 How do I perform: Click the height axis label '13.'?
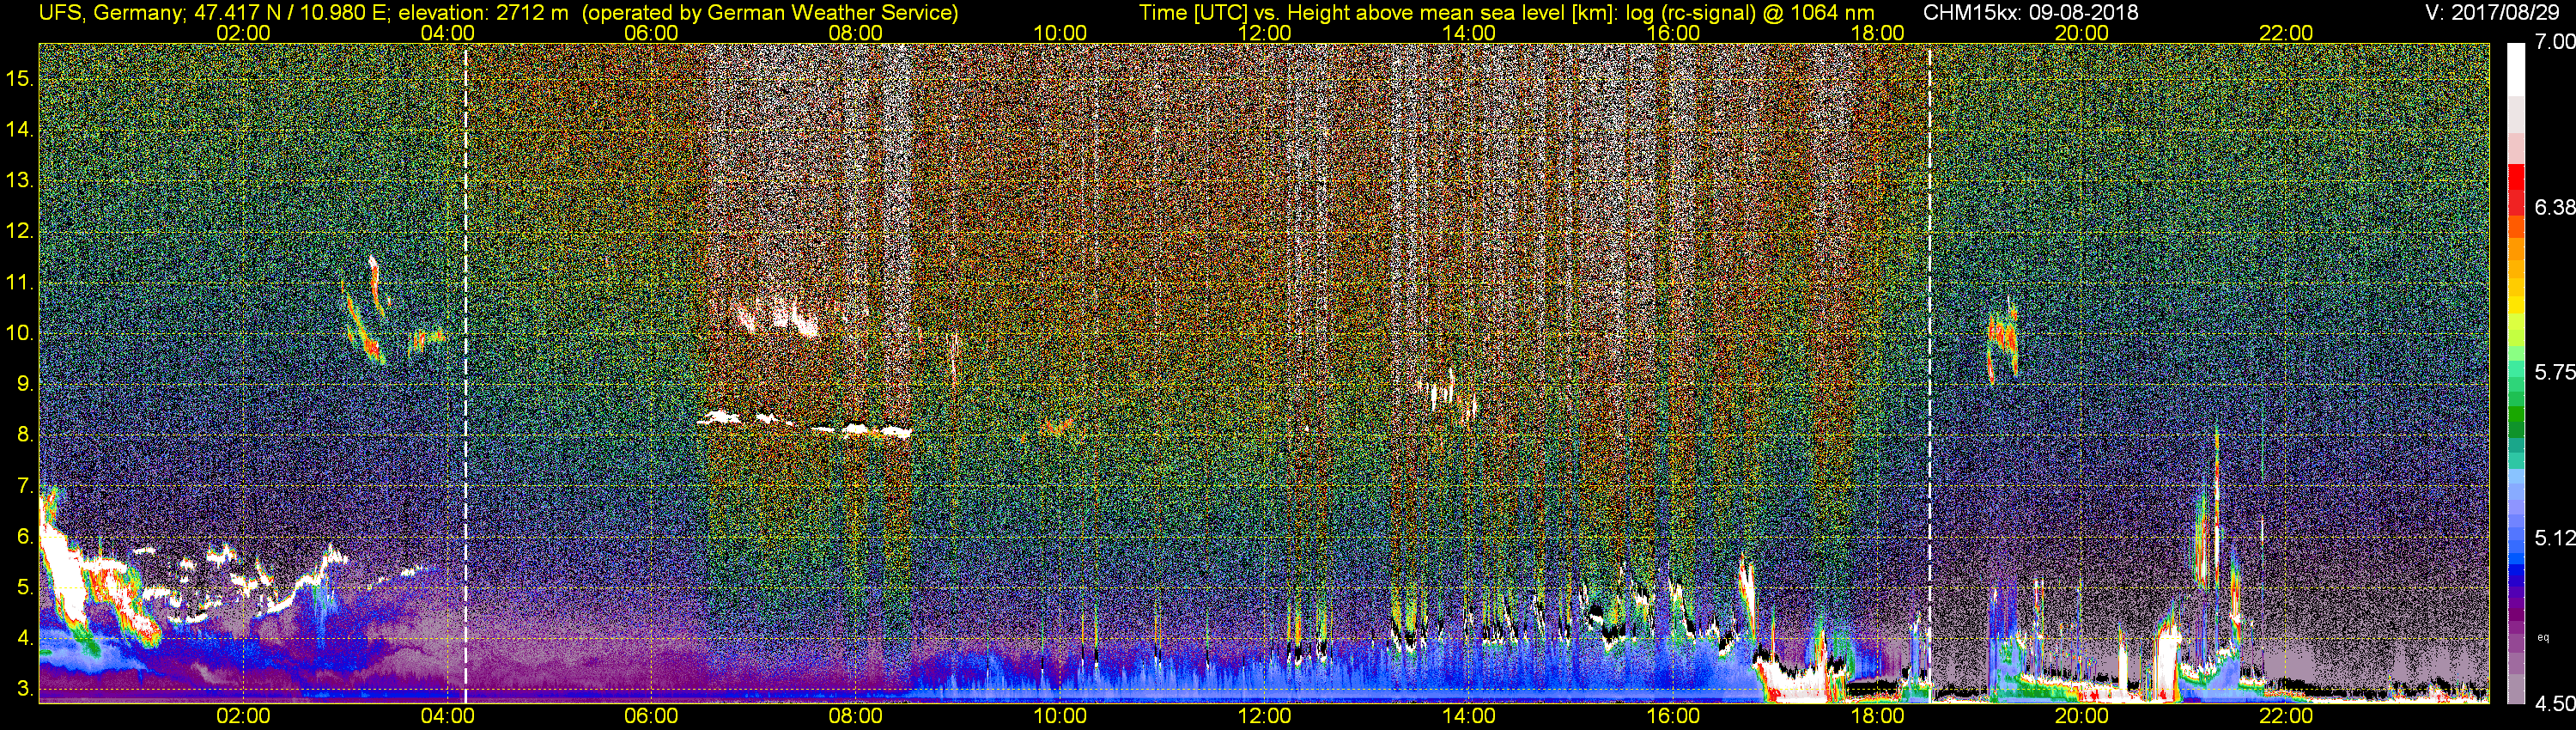click(20, 181)
